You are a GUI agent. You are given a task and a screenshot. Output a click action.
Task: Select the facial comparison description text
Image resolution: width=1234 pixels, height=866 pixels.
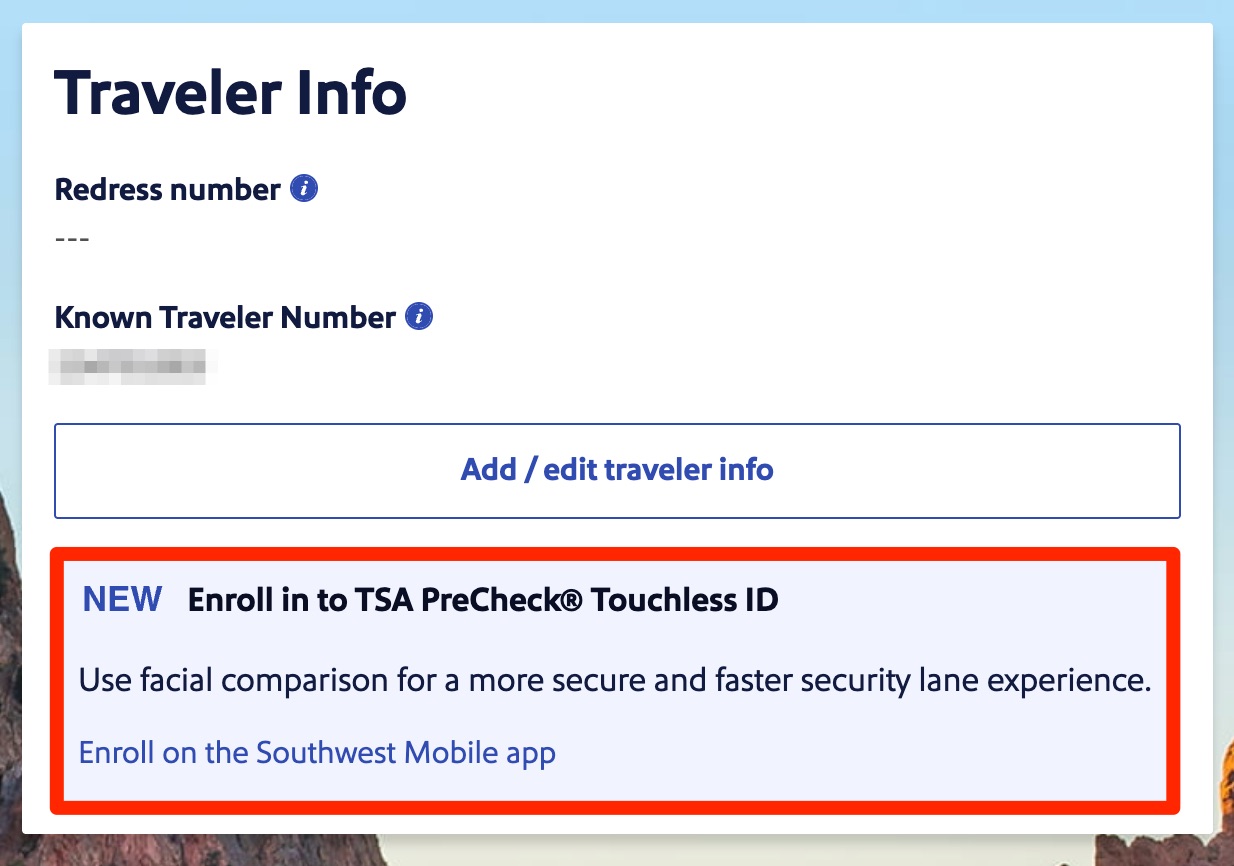[x=614, y=679]
